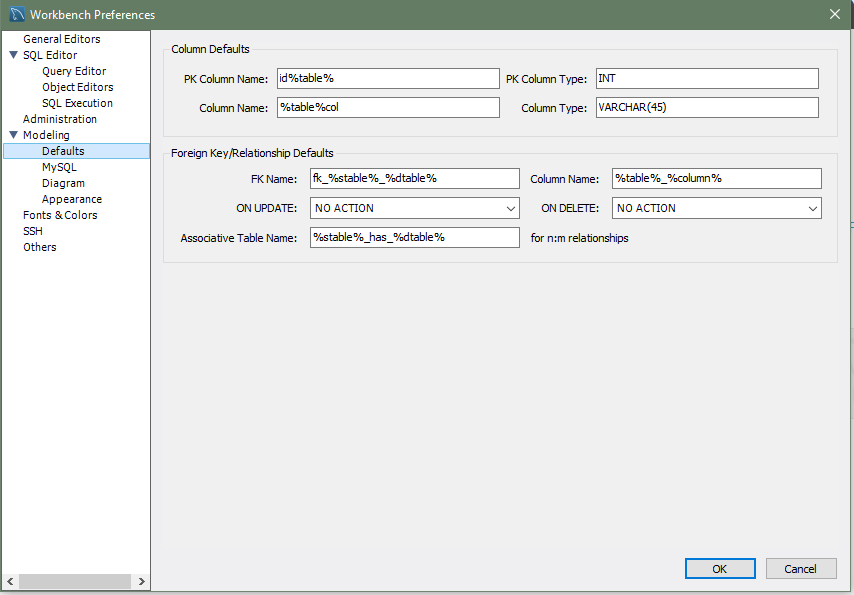Select SQL Execution in the tree
854x595 pixels.
tap(77, 103)
